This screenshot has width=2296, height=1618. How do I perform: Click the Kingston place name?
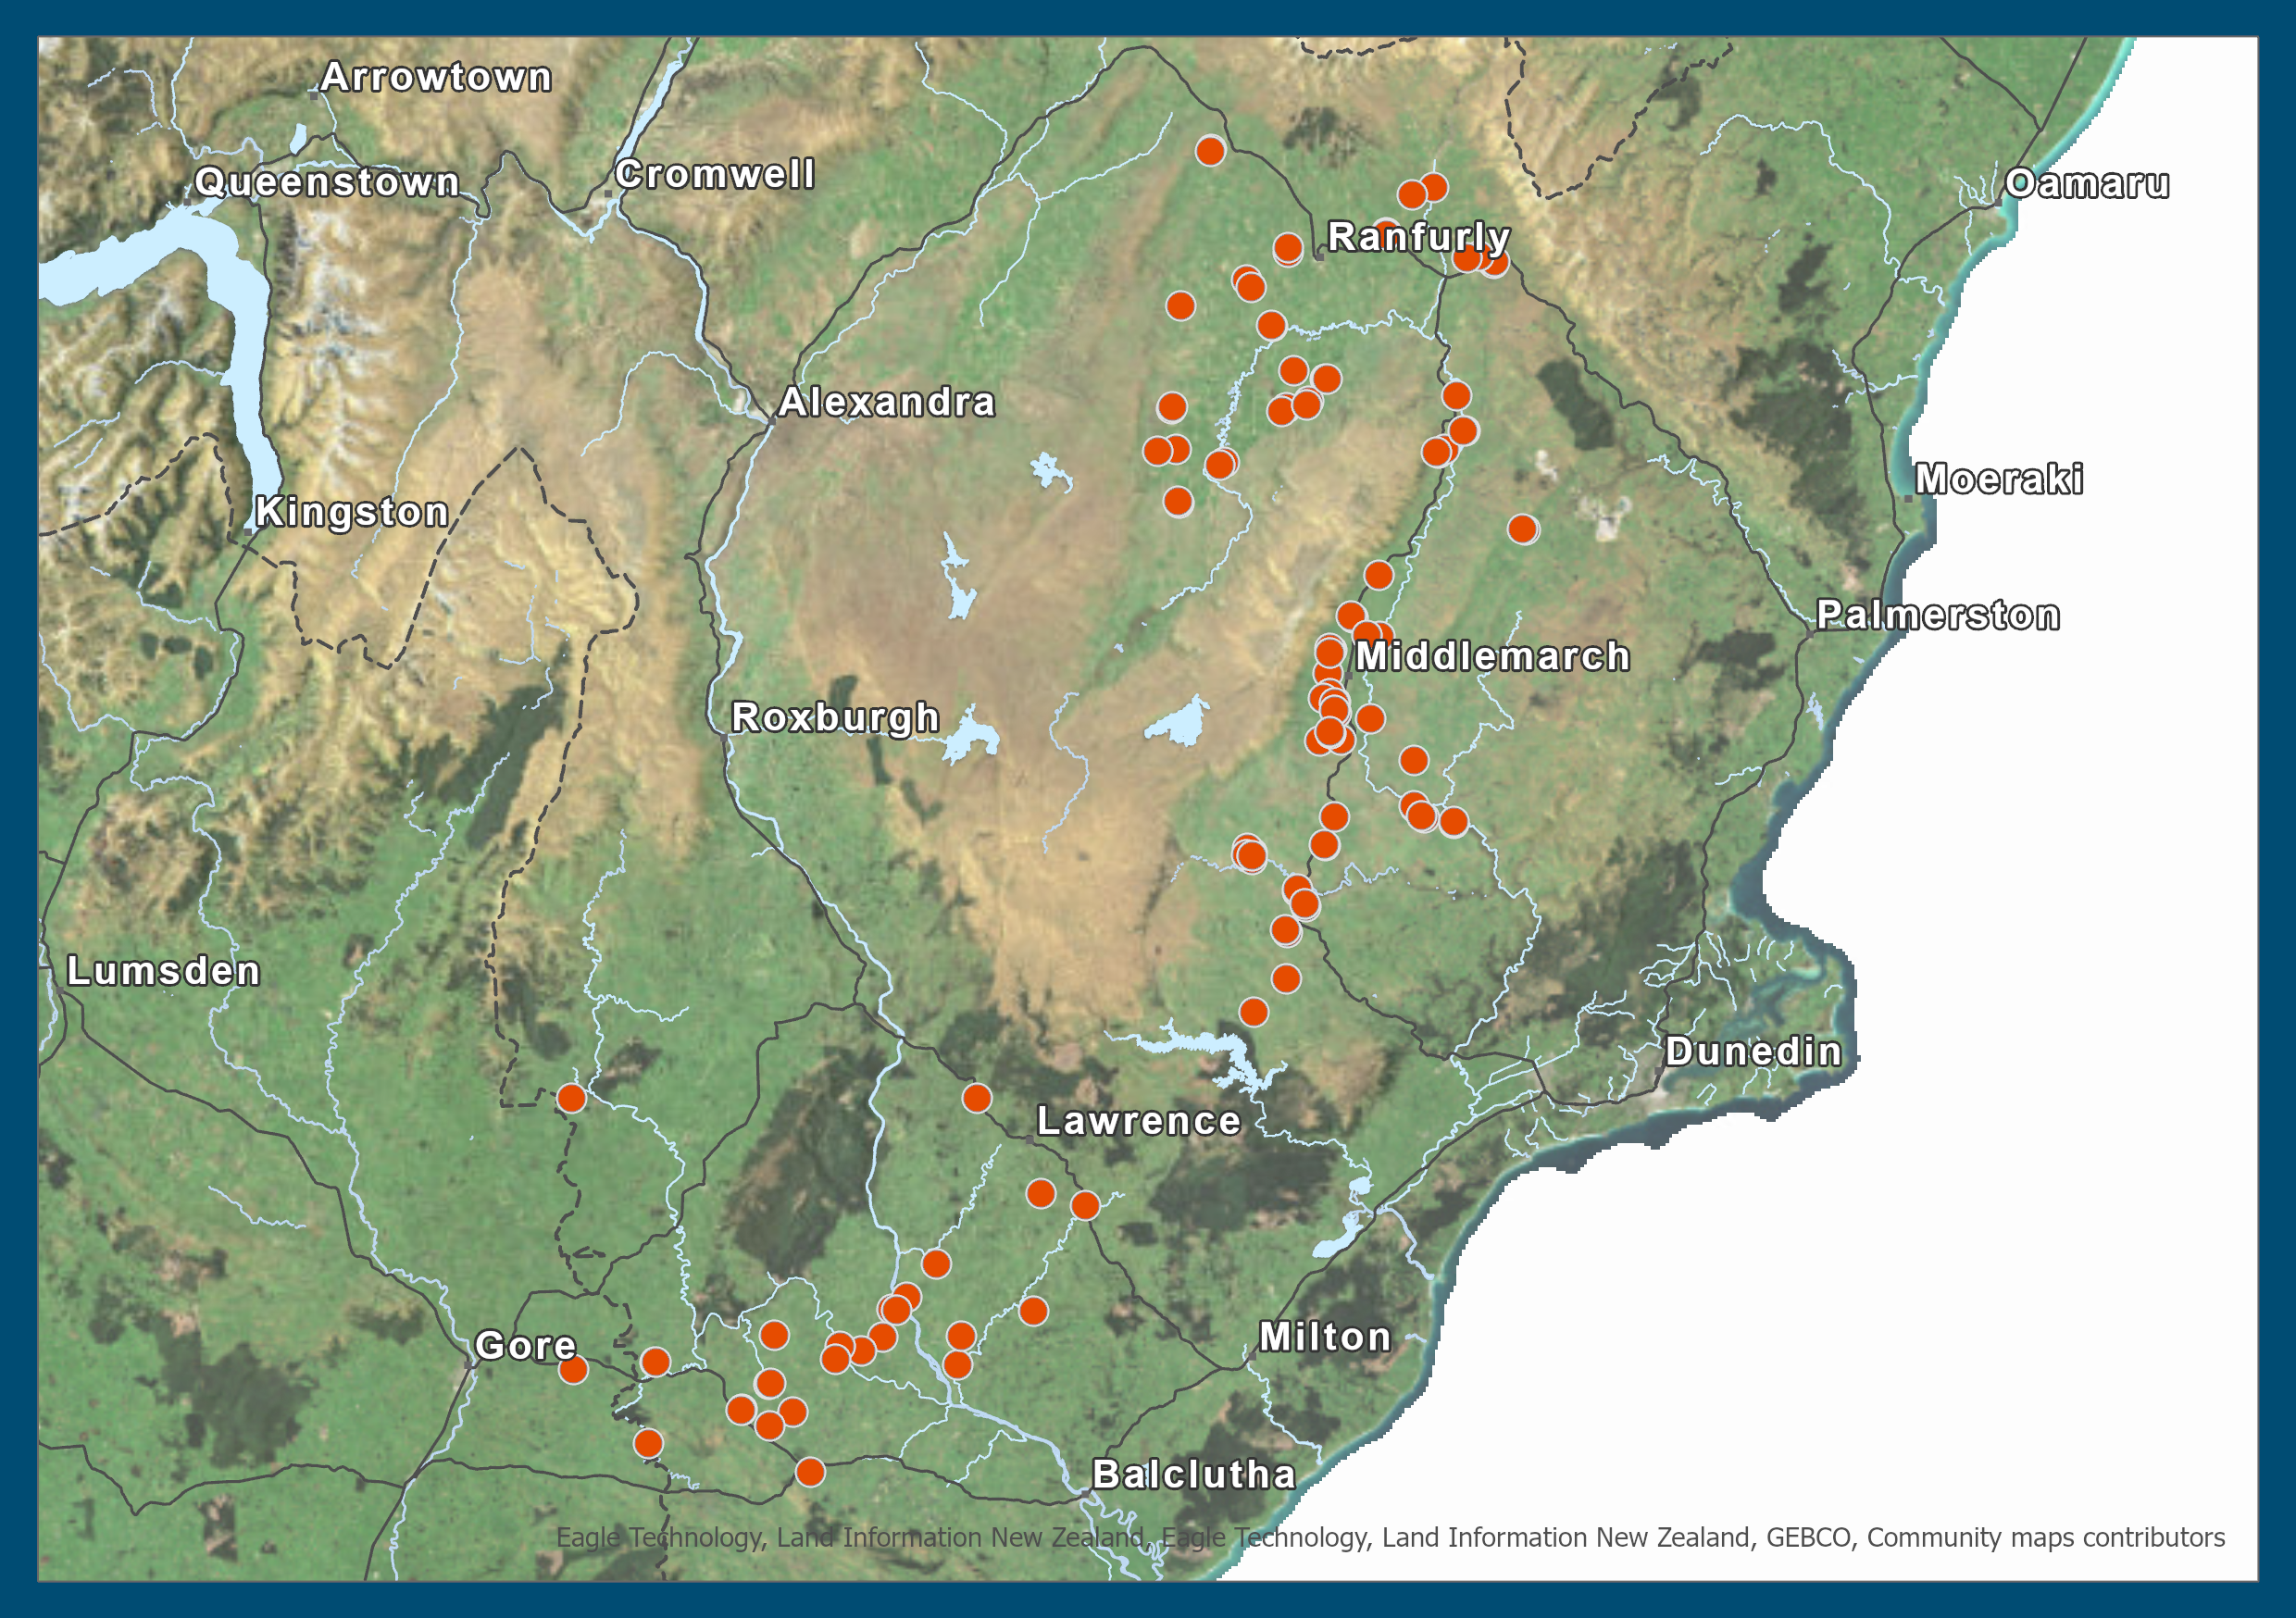(352, 512)
